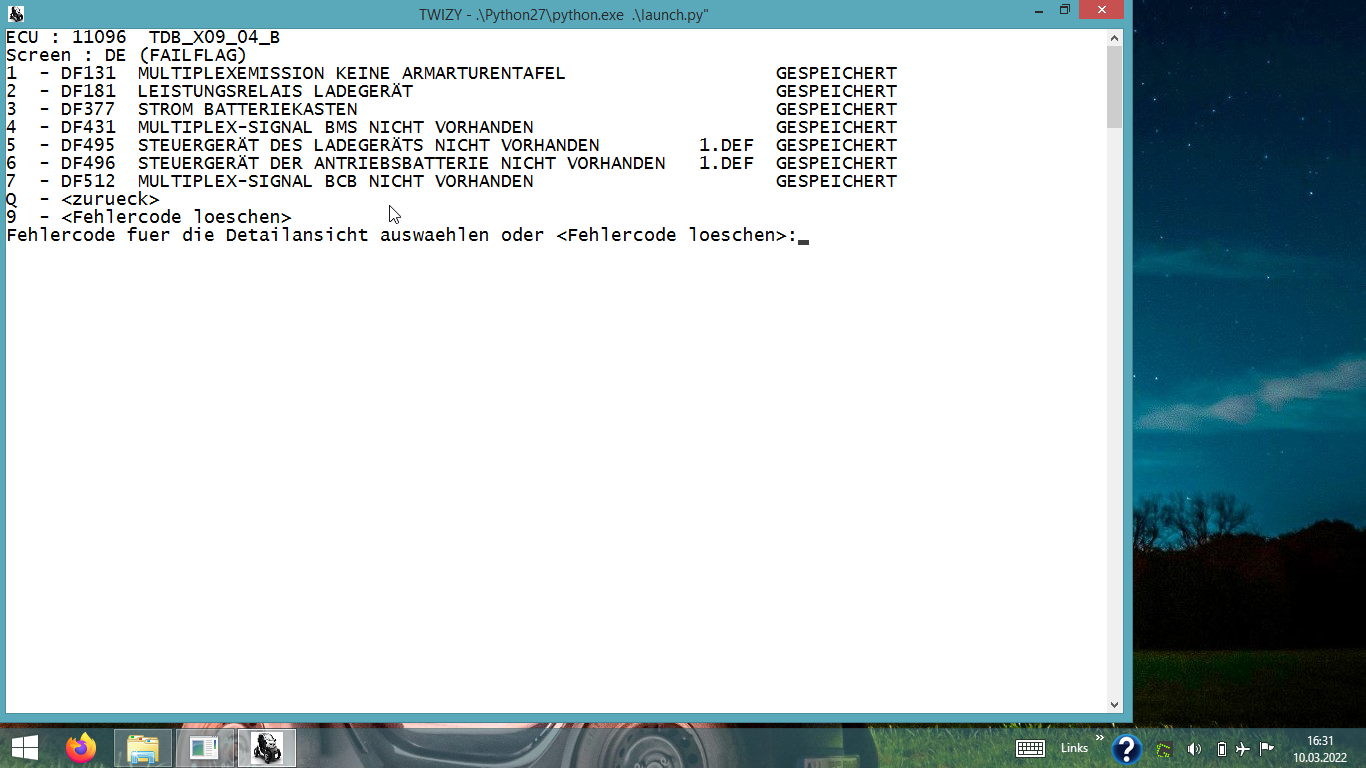This screenshot has height=768, width=1366.
Task: Open the Windows Start menu
Action: point(25,748)
